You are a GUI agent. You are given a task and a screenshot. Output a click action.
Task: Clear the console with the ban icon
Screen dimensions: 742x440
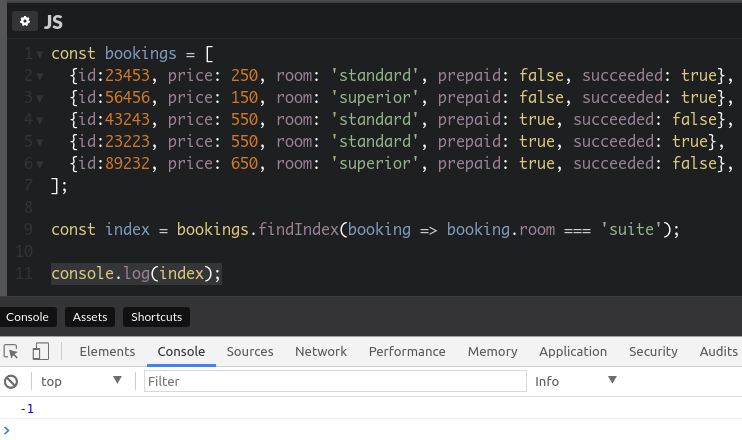tap(11, 381)
